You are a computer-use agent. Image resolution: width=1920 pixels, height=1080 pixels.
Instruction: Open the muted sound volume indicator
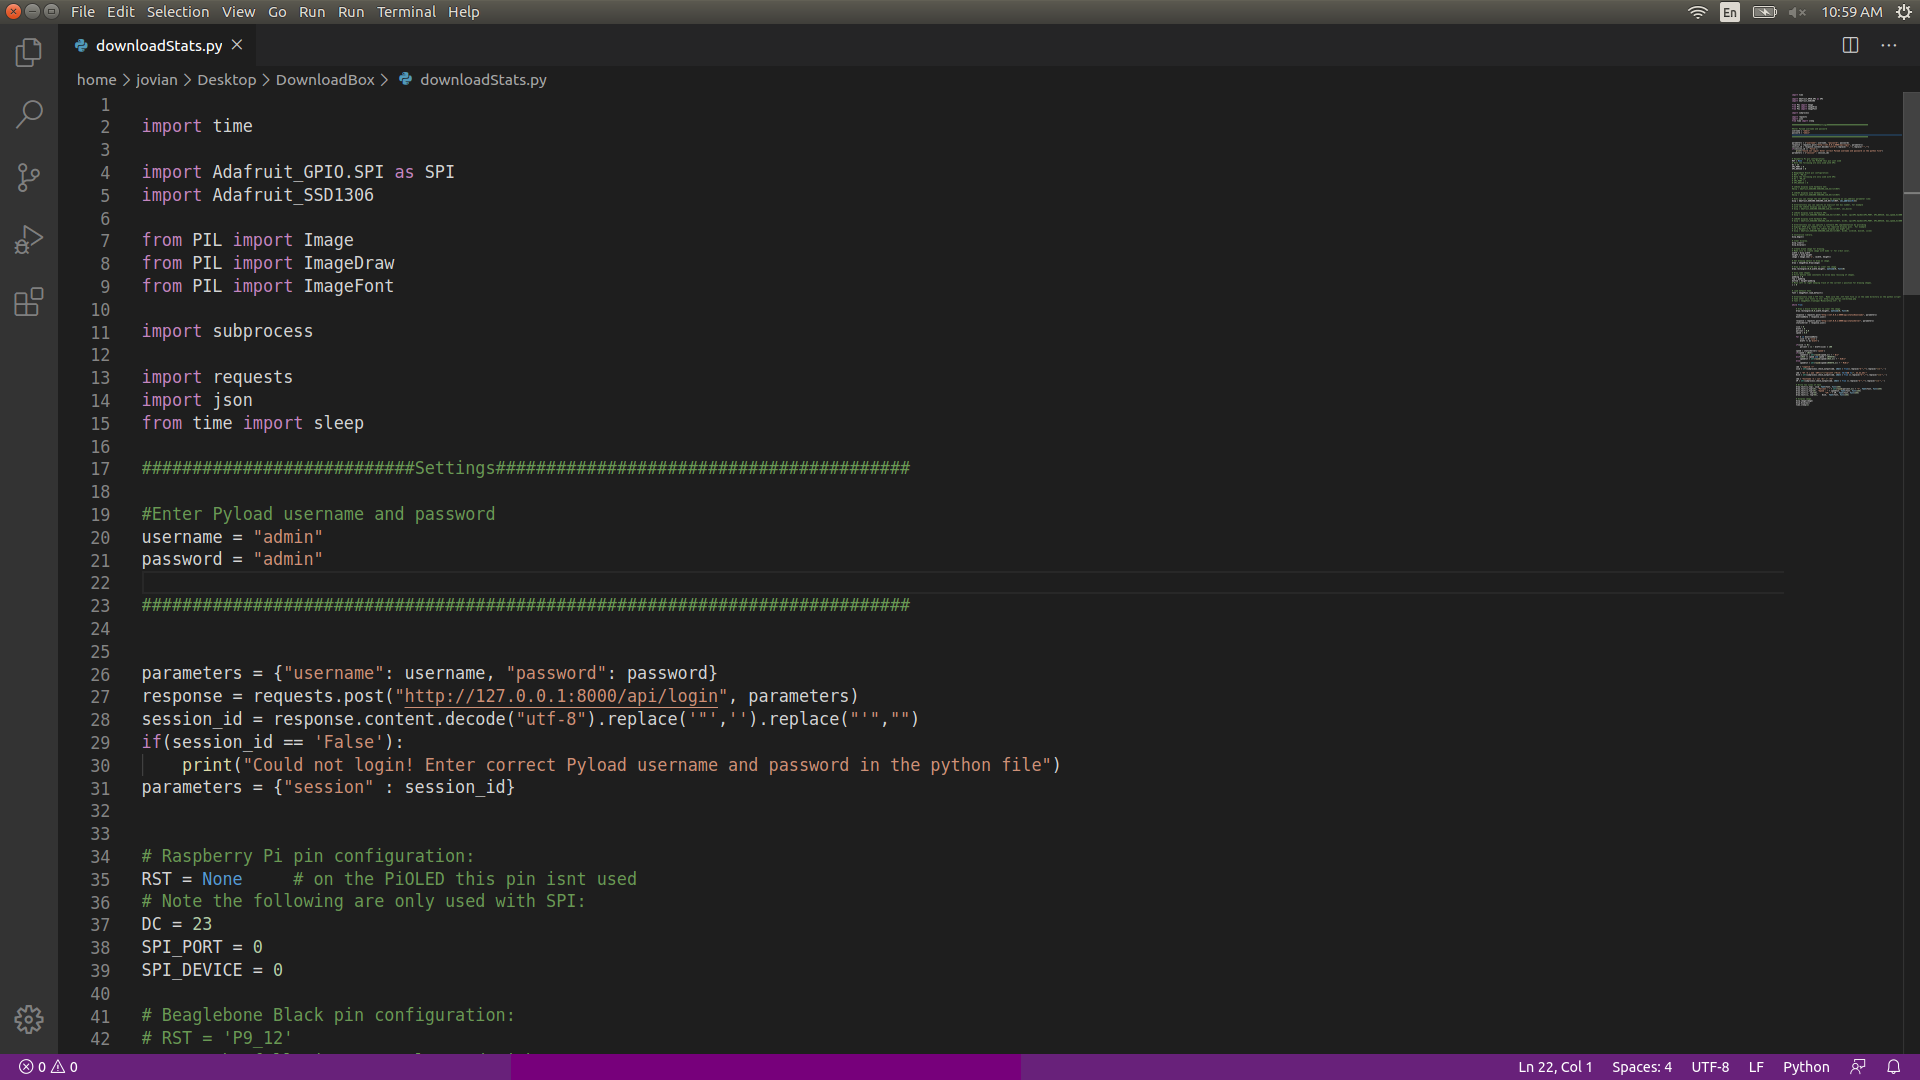[x=1797, y=12]
